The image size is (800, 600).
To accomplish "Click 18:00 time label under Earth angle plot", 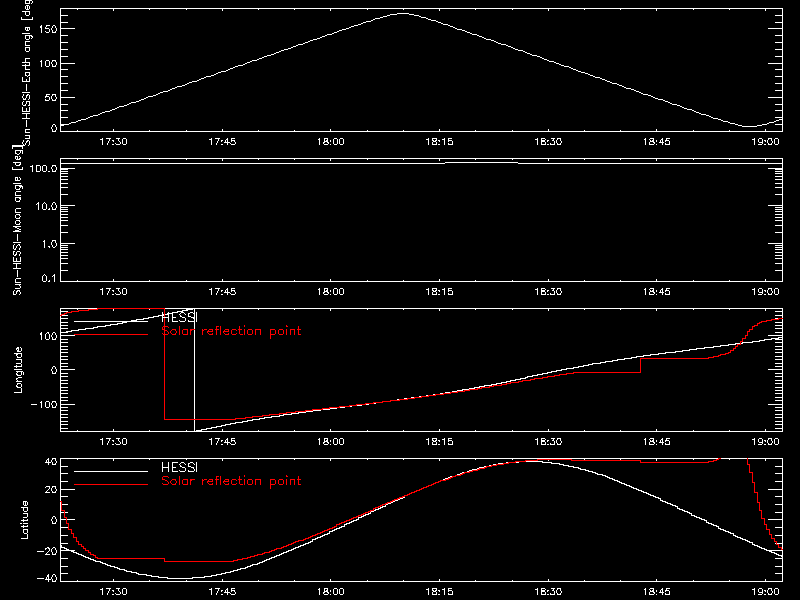I will pyautogui.click(x=331, y=141).
